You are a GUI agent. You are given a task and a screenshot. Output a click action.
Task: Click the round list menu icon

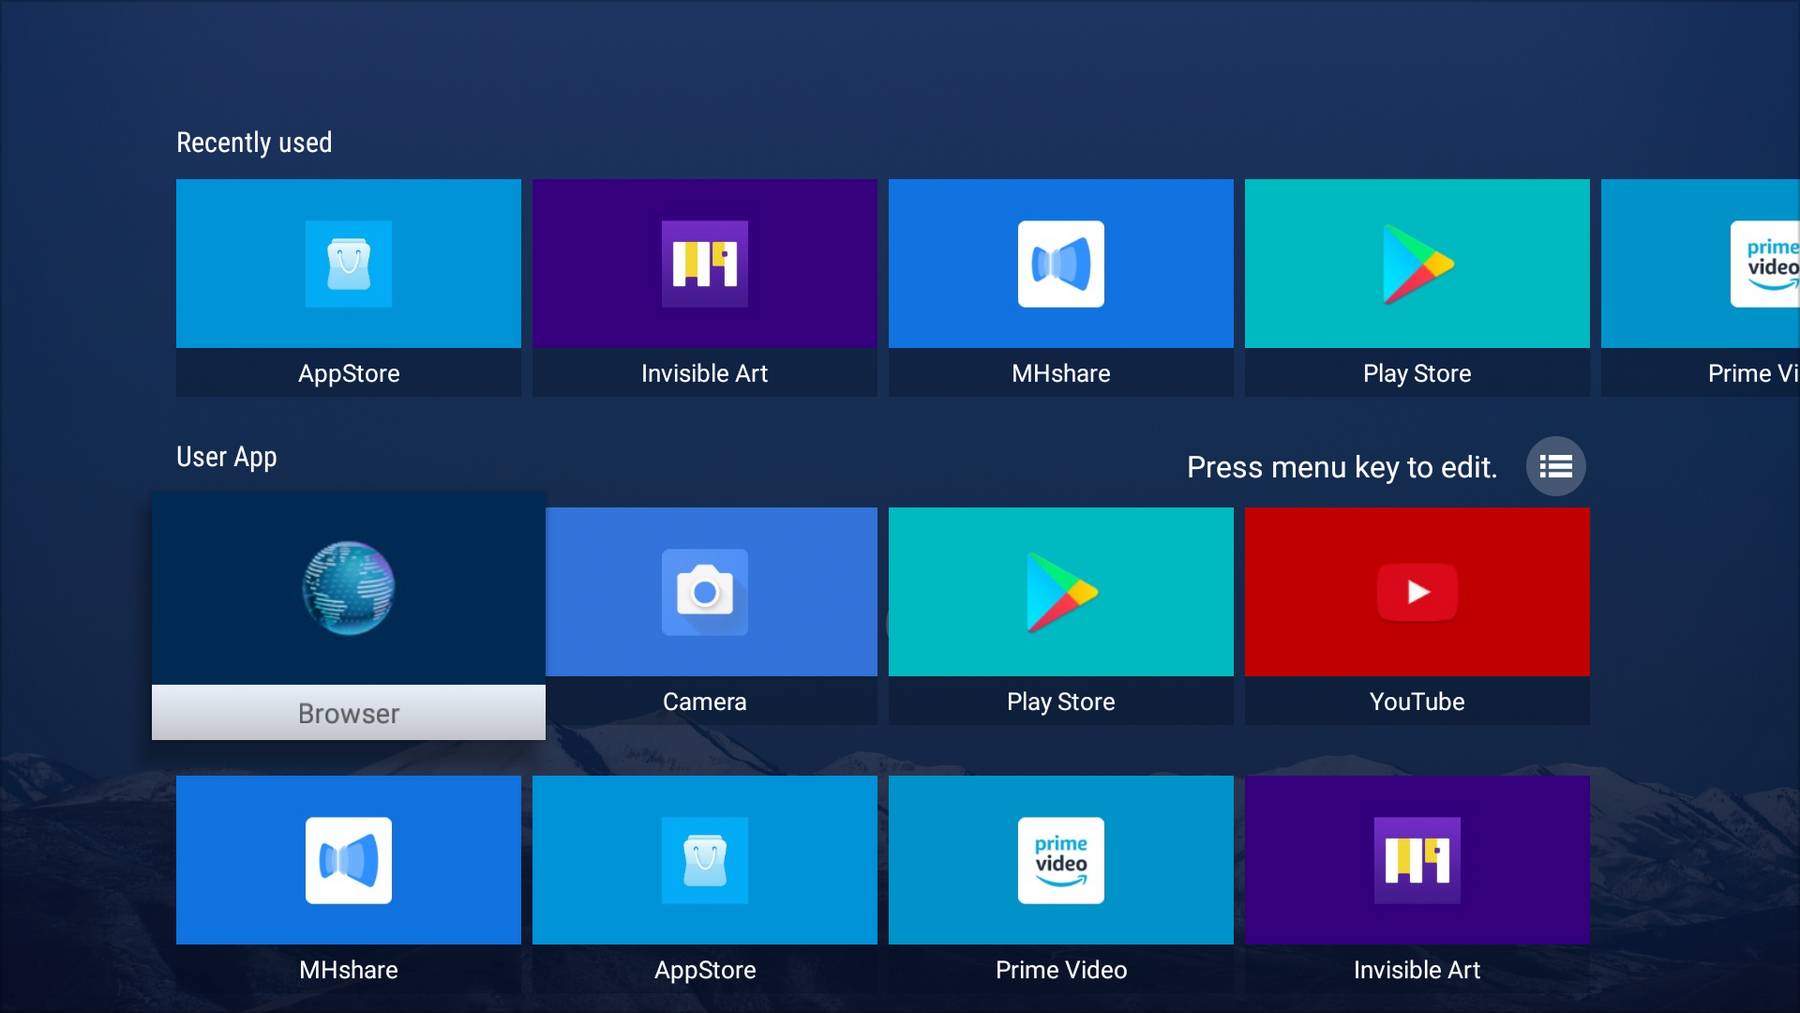(x=1555, y=466)
